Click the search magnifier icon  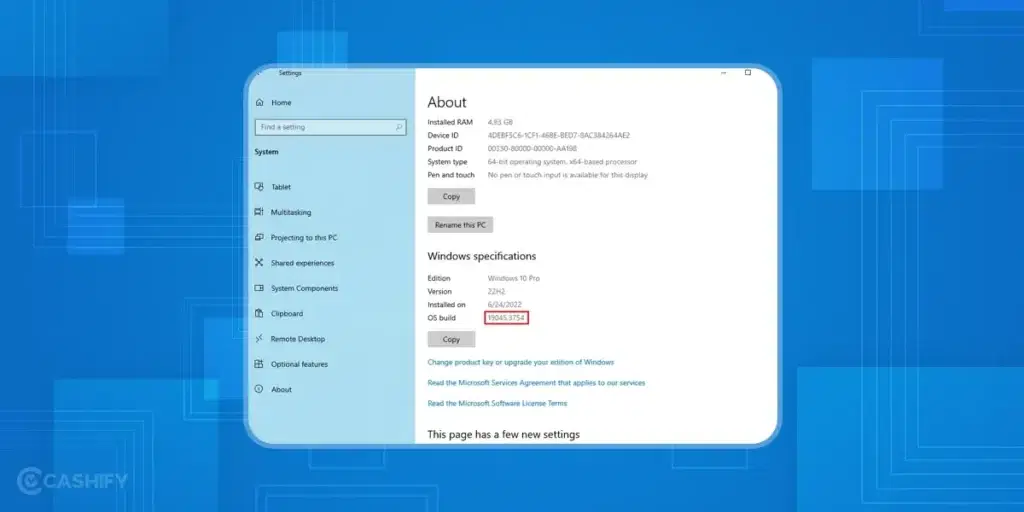[x=398, y=127]
